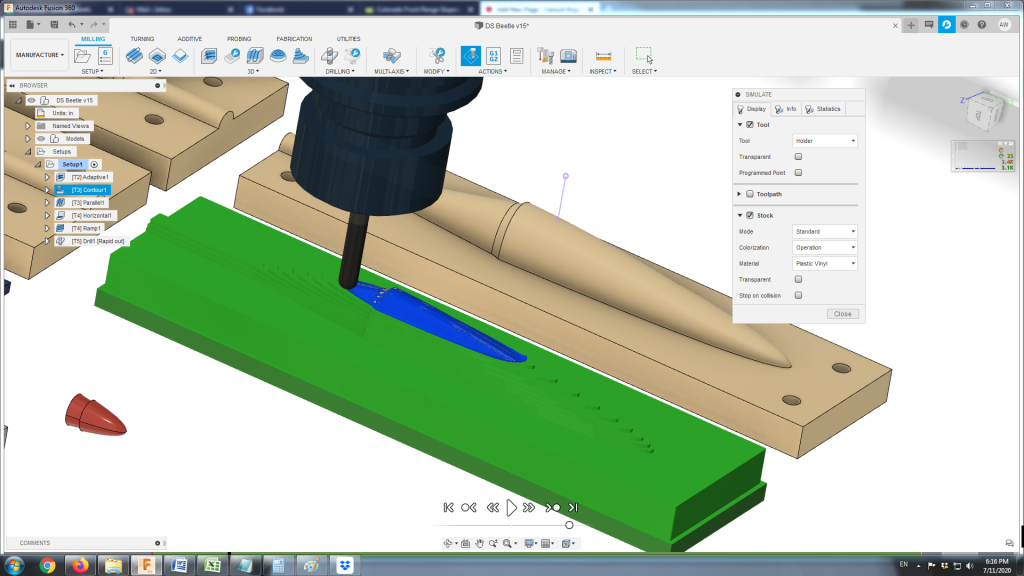The width and height of the screenshot is (1024, 576).
Task: Open the Material dropdown showing Plastic Vinyl
Action: coord(825,263)
